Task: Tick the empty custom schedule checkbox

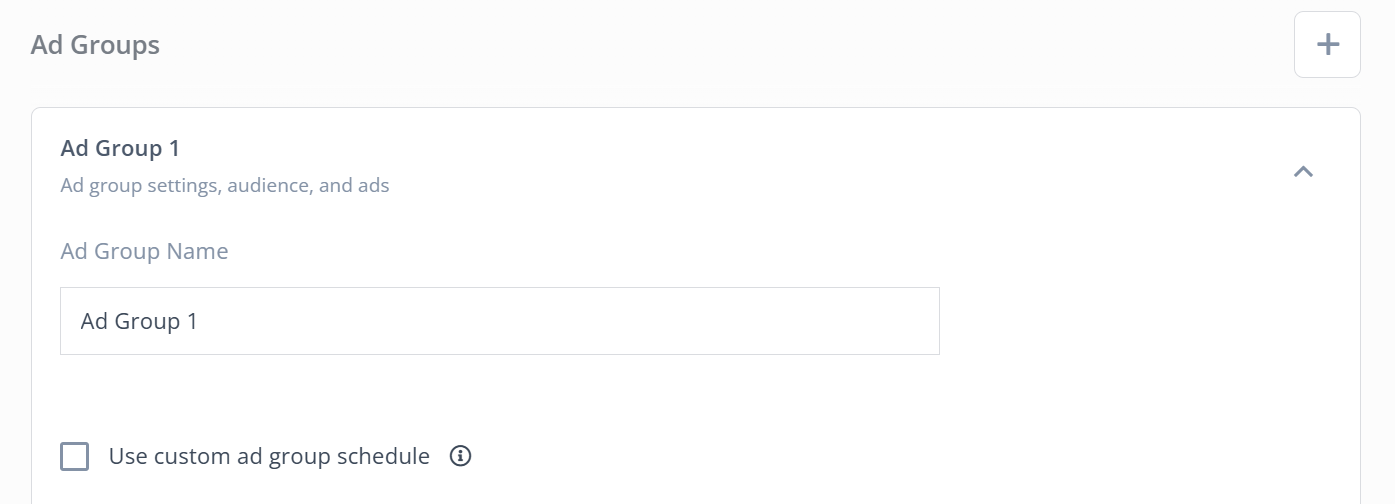Action: [x=75, y=457]
